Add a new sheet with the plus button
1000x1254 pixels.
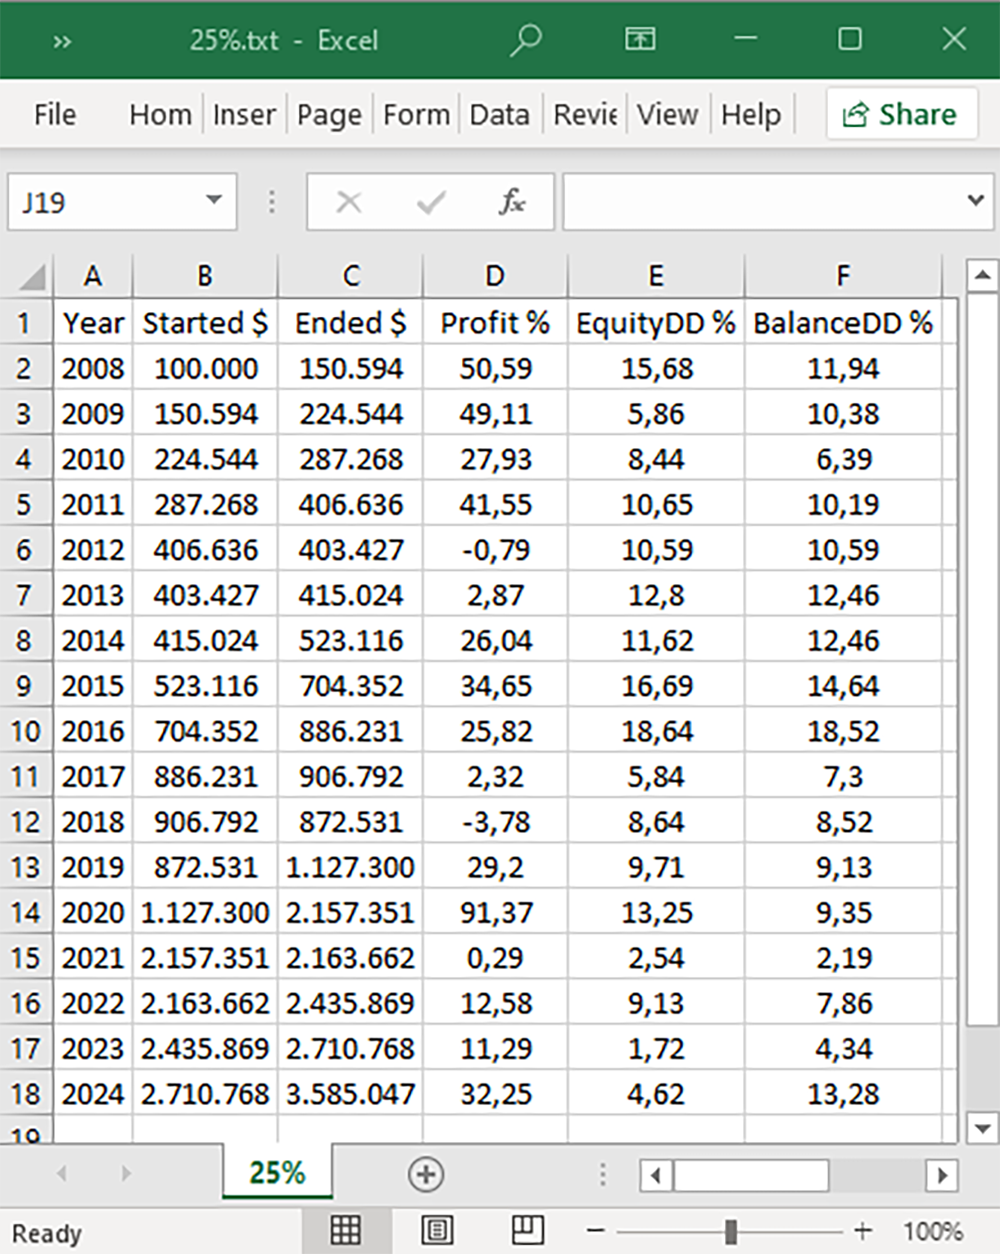click(x=427, y=1174)
